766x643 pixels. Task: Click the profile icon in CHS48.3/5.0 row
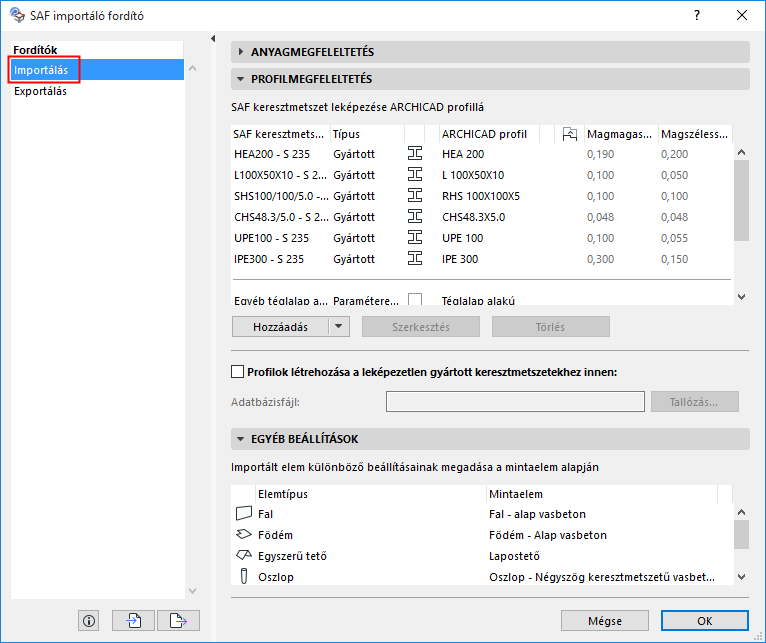pos(415,216)
